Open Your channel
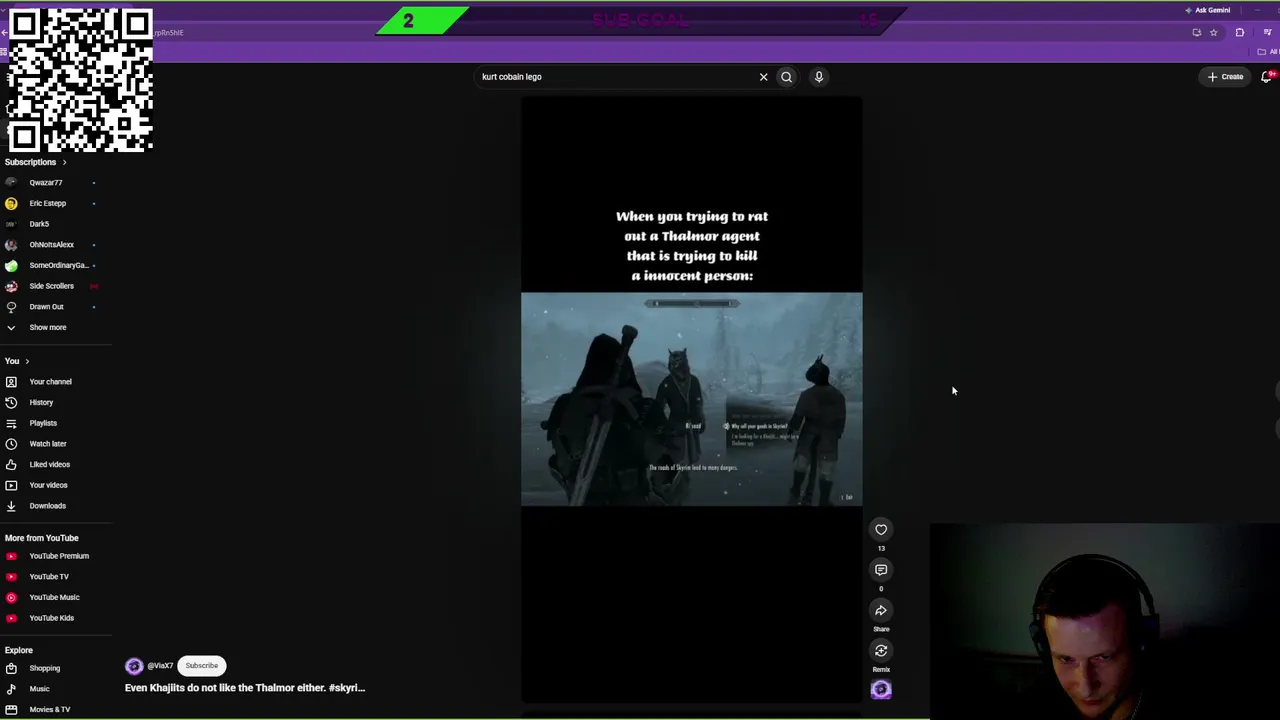The height and width of the screenshot is (720, 1280). click(50, 382)
